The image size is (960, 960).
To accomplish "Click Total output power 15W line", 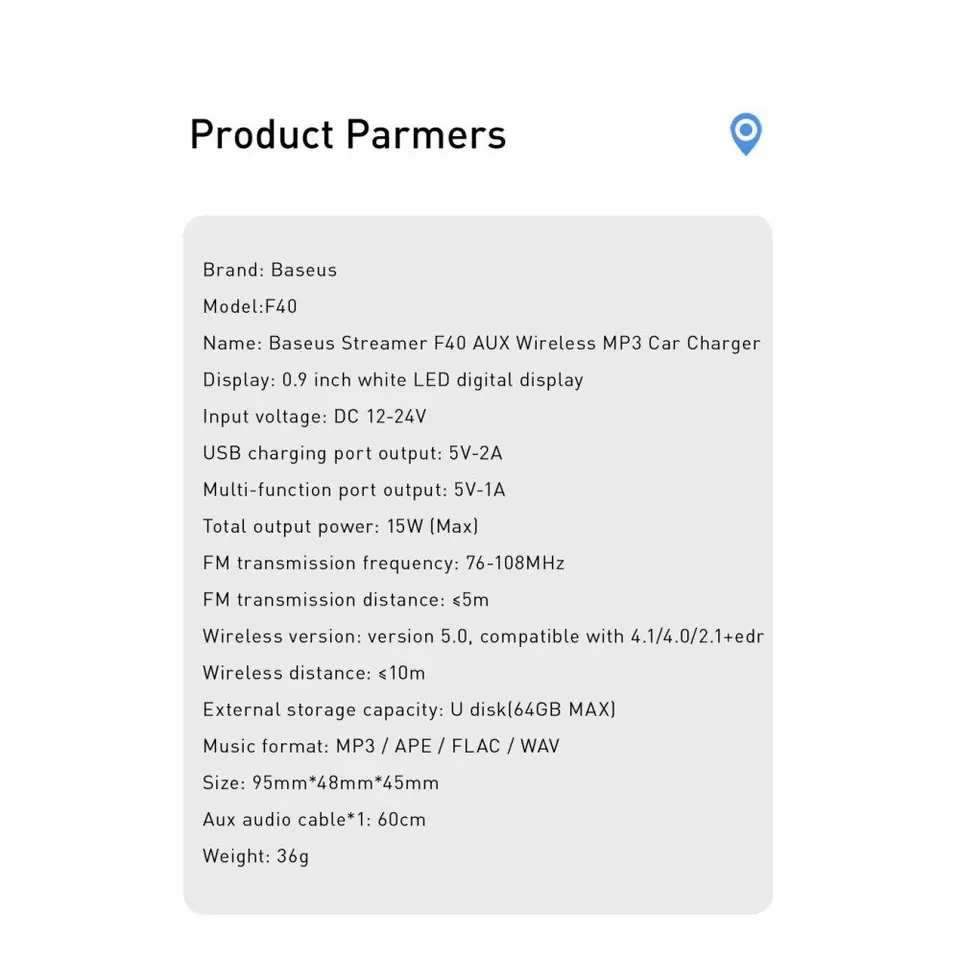I will tap(340, 527).
